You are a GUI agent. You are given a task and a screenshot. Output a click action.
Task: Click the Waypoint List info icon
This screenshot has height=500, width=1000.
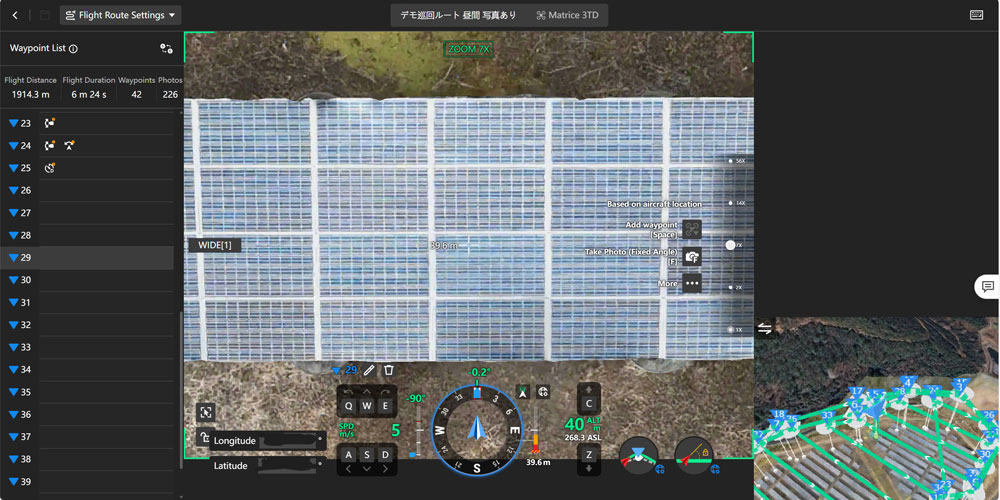[x=73, y=48]
